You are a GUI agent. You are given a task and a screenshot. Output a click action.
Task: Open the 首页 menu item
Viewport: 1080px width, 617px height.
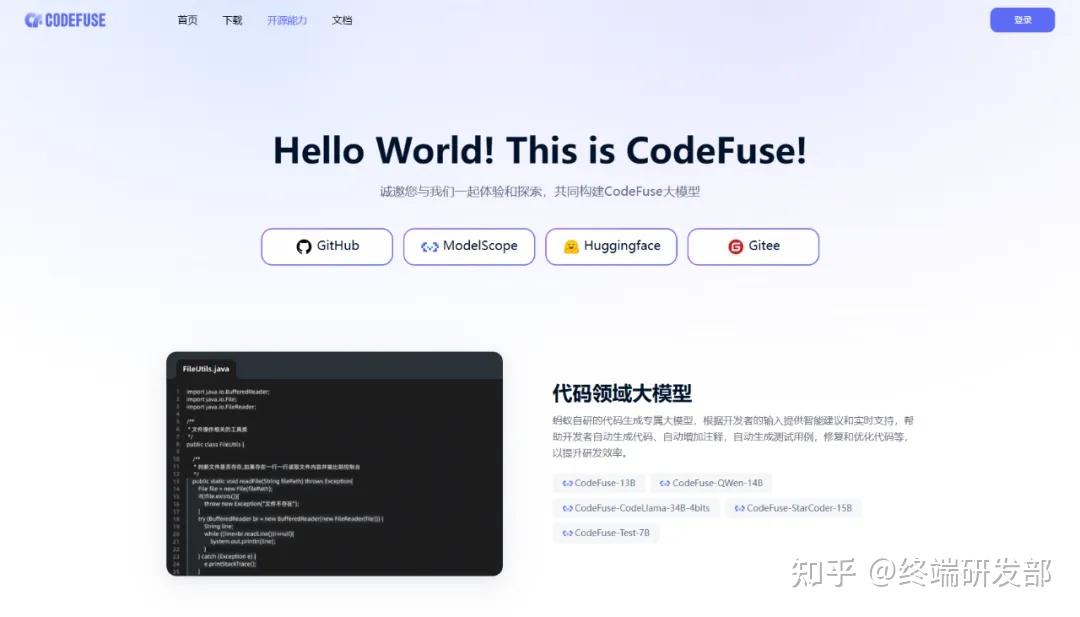[187, 20]
